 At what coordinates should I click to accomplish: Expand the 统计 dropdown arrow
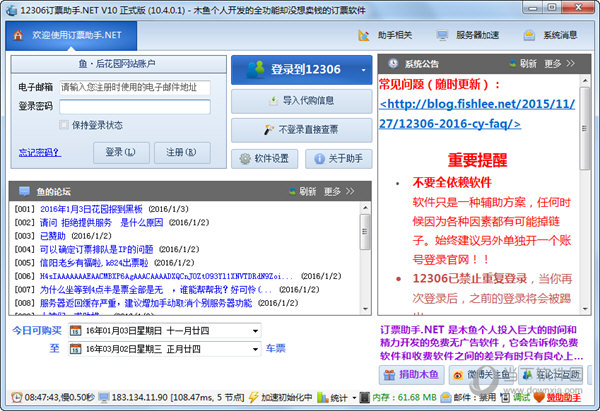[354, 398]
